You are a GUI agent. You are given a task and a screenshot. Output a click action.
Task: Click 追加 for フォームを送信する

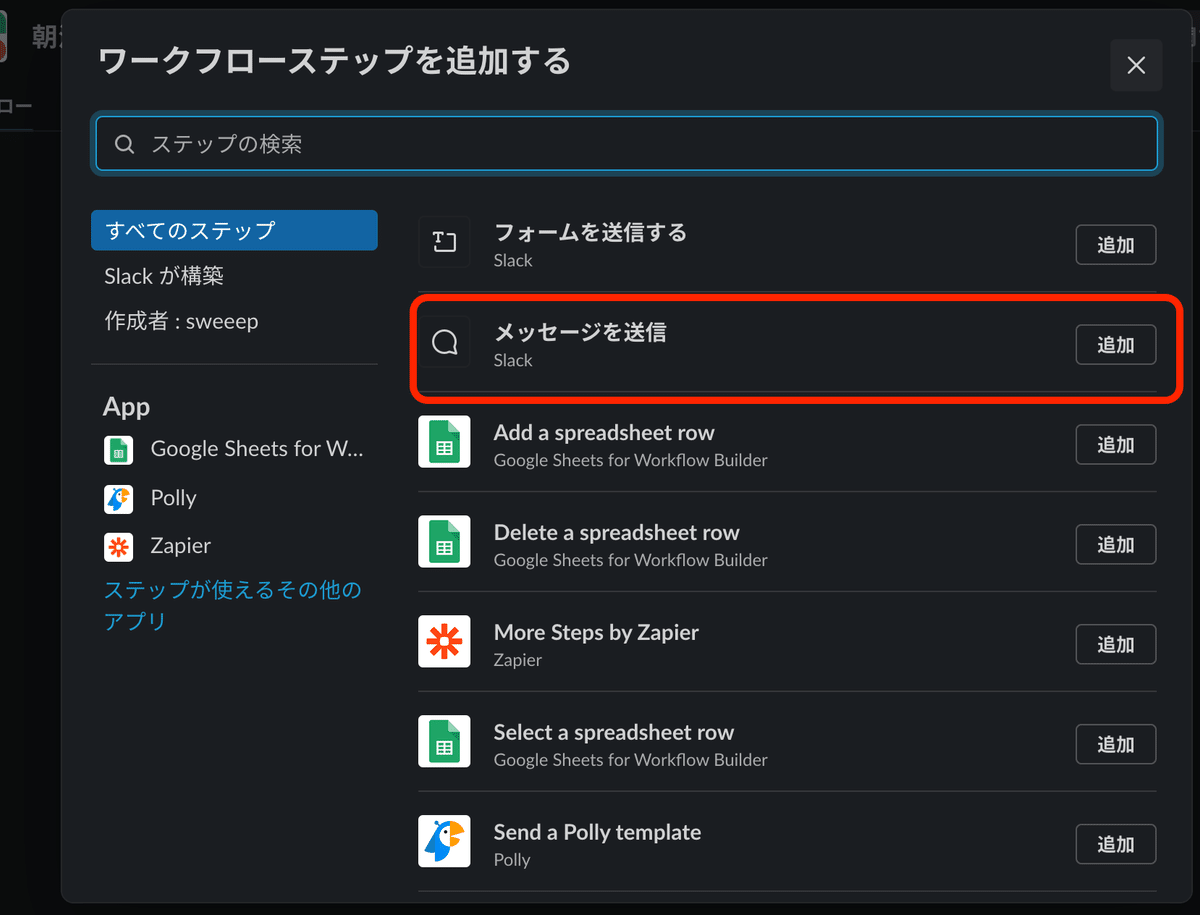(1116, 245)
